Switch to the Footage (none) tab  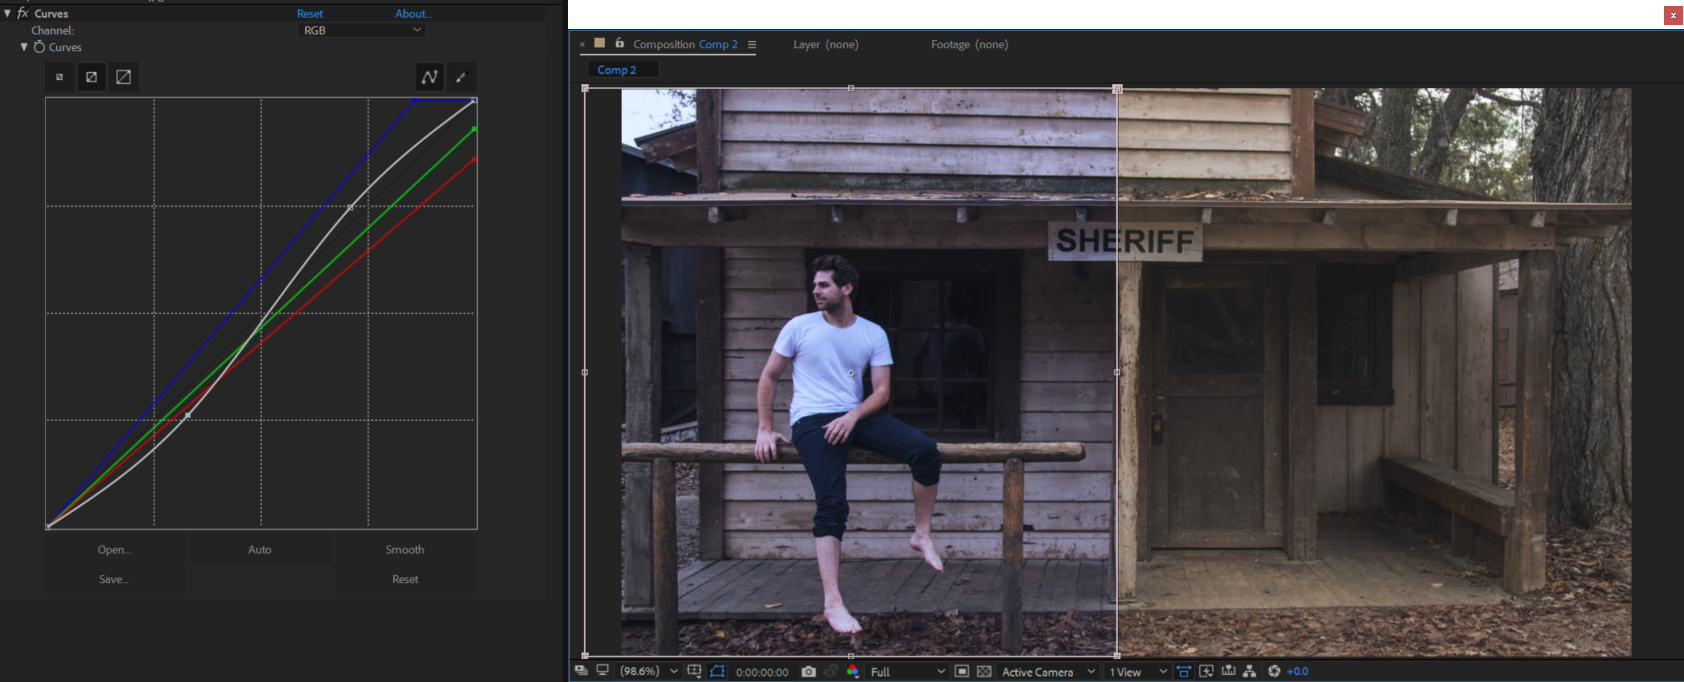click(969, 44)
